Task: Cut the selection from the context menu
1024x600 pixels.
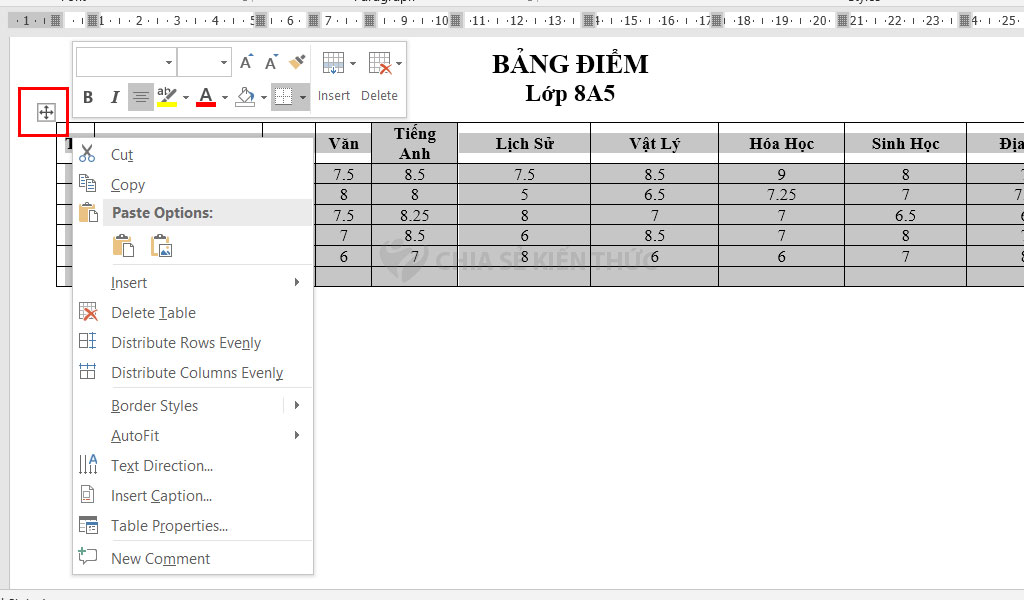Action: [121, 155]
